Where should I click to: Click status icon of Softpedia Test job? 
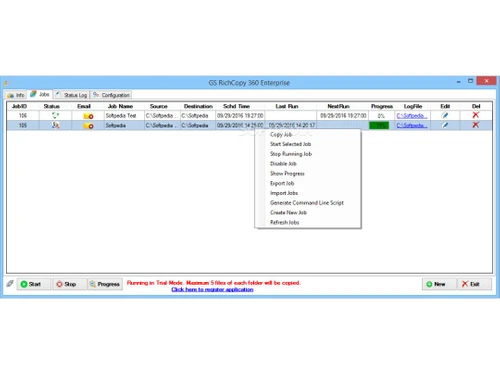click(55, 116)
